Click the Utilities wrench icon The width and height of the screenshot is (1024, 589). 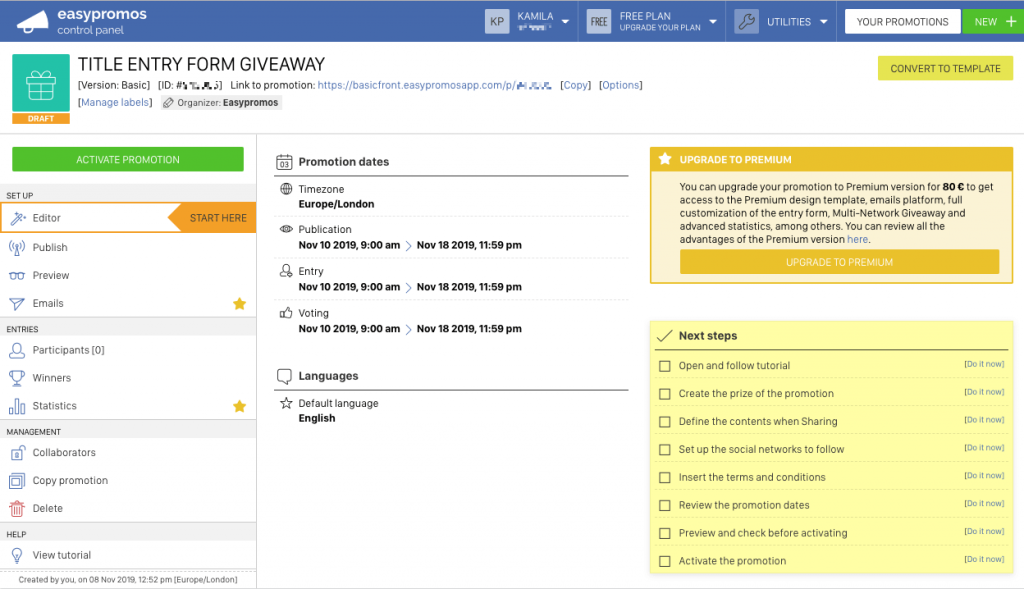(x=746, y=22)
